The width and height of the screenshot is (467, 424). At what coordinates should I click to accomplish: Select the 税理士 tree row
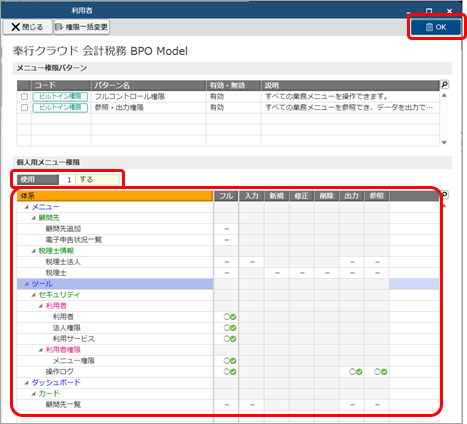115,273
